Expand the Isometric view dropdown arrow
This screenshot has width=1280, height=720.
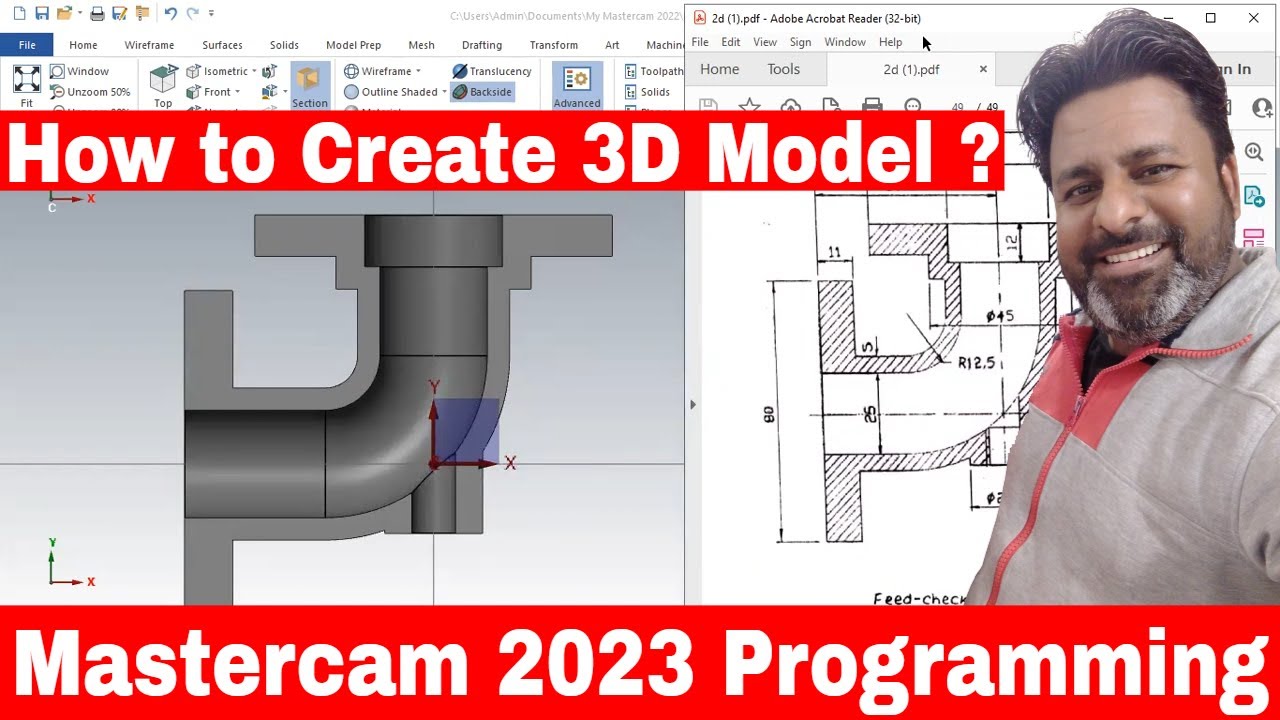254,71
